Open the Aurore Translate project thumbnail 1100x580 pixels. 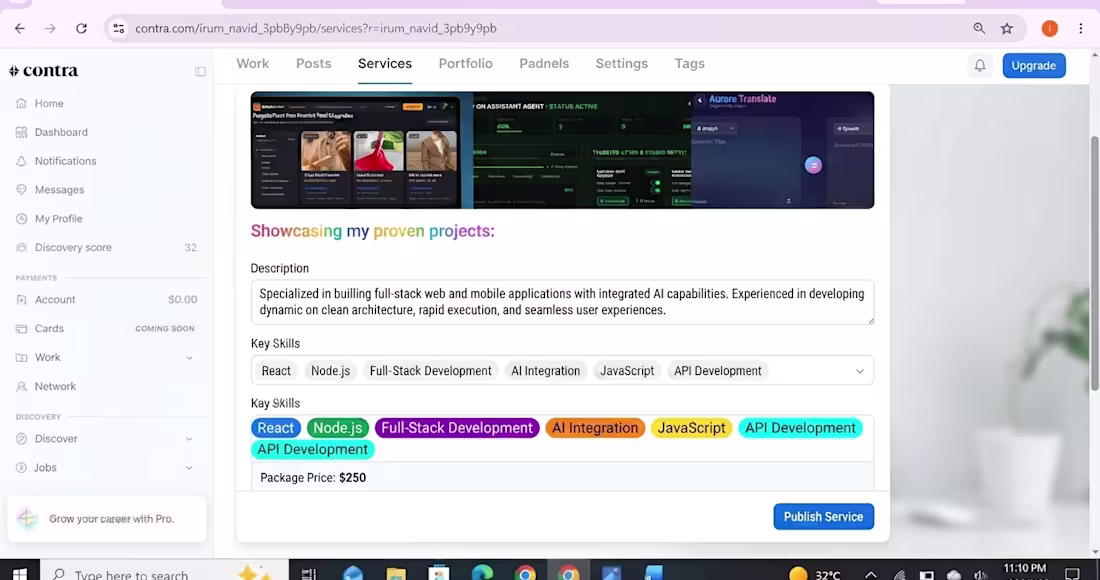coord(782,150)
